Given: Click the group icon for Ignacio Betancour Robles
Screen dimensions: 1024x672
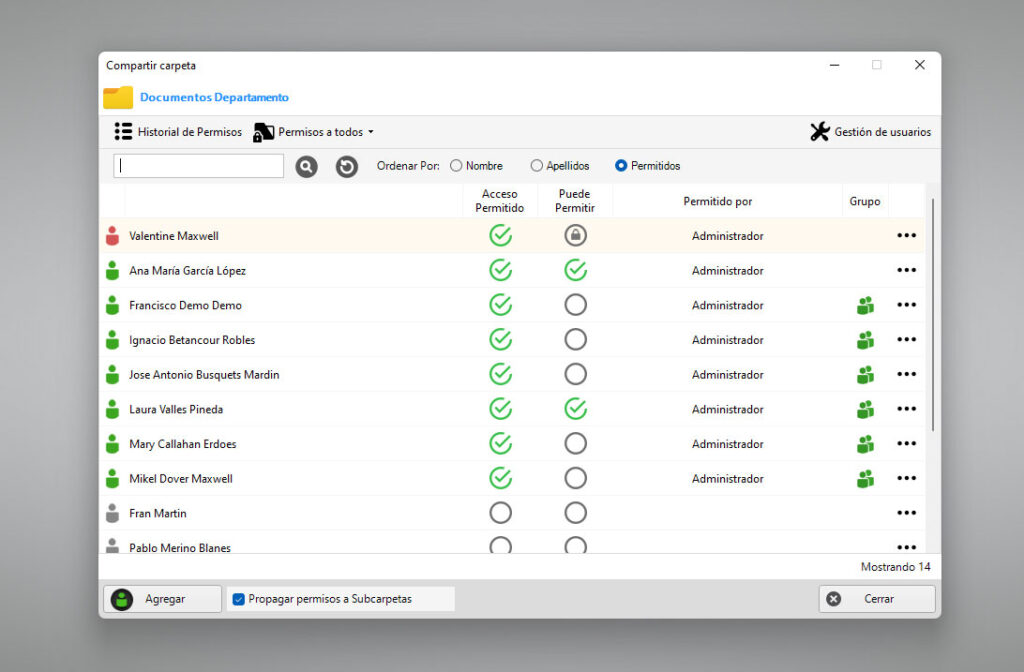Looking at the screenshot, I should point(865,340).
